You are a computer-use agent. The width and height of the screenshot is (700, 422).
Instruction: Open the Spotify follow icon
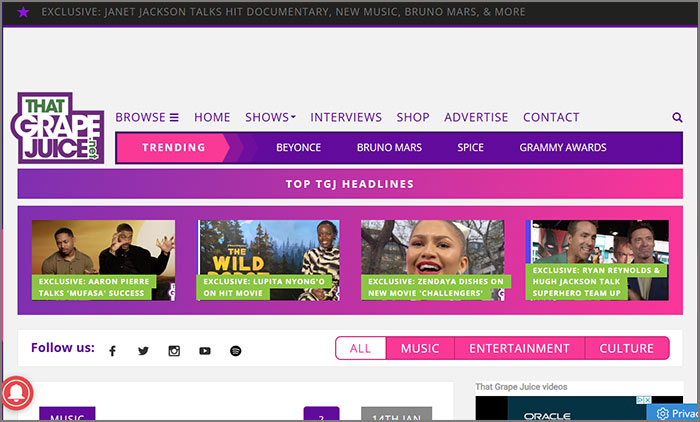[x=236, y=351]
